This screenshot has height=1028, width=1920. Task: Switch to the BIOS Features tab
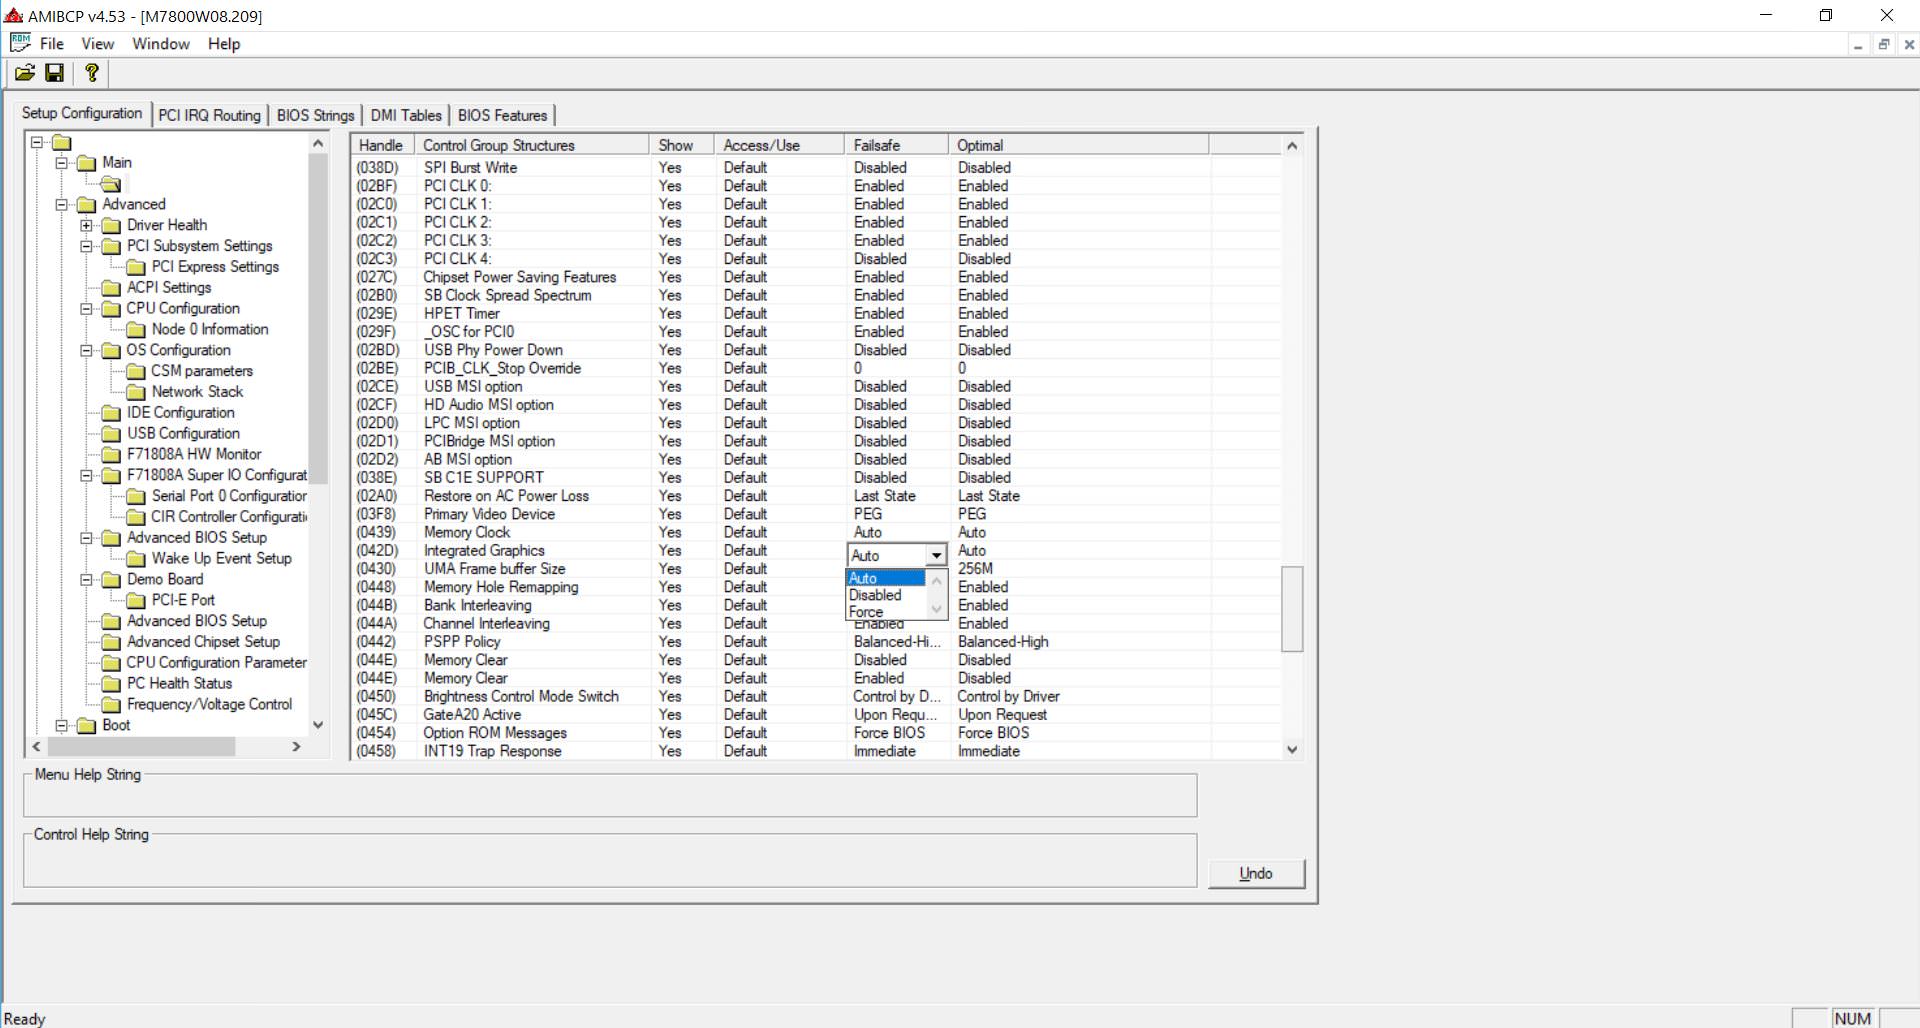tap(502, 116)
